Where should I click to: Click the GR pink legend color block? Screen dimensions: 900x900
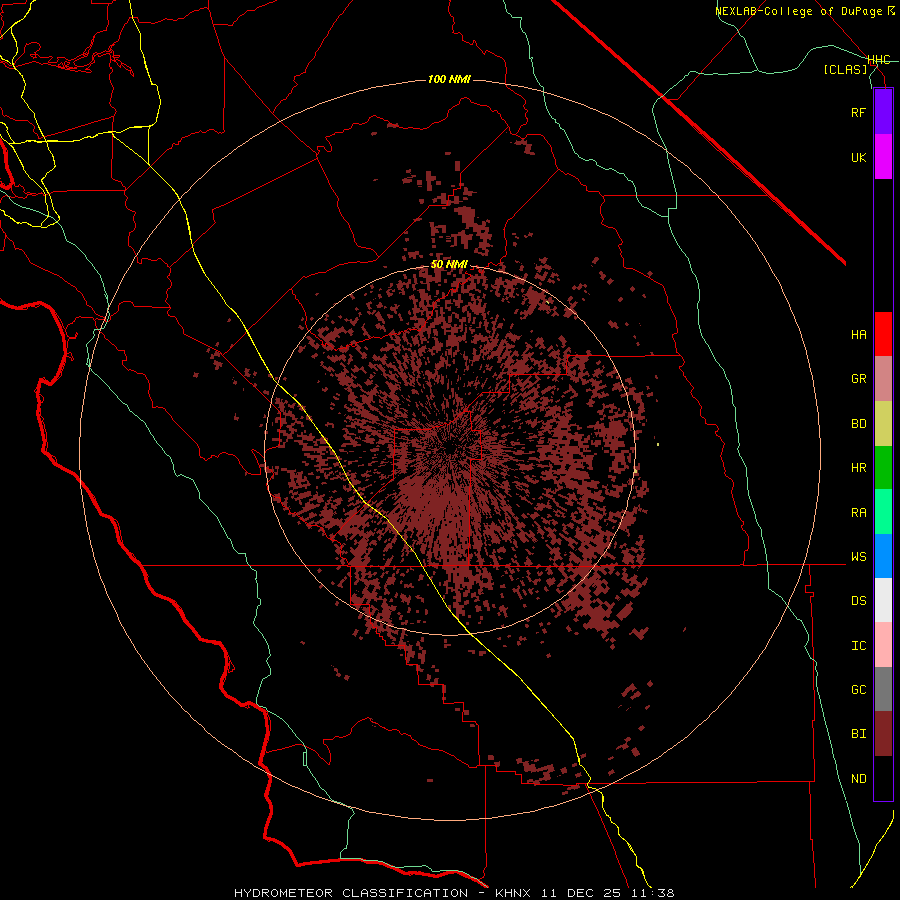(x=883, y=379)
